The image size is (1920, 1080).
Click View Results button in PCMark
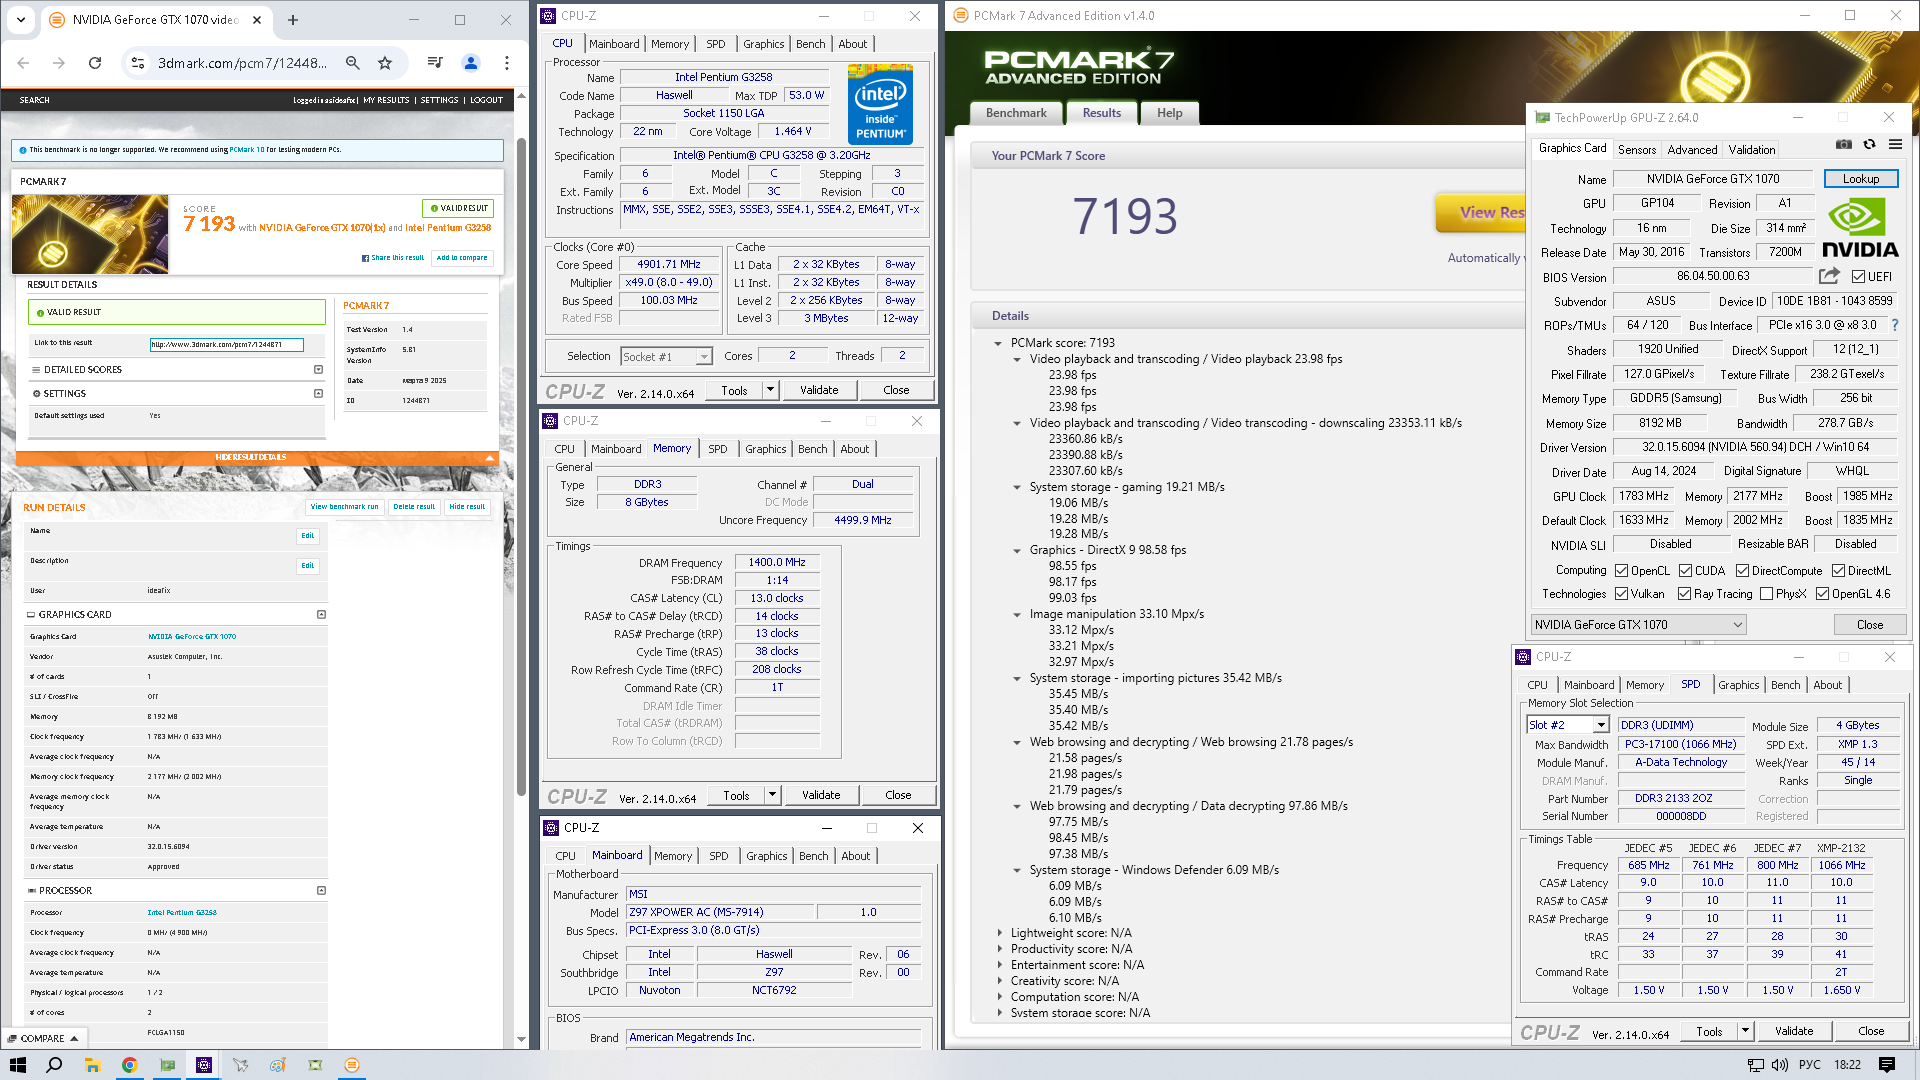1480,212
